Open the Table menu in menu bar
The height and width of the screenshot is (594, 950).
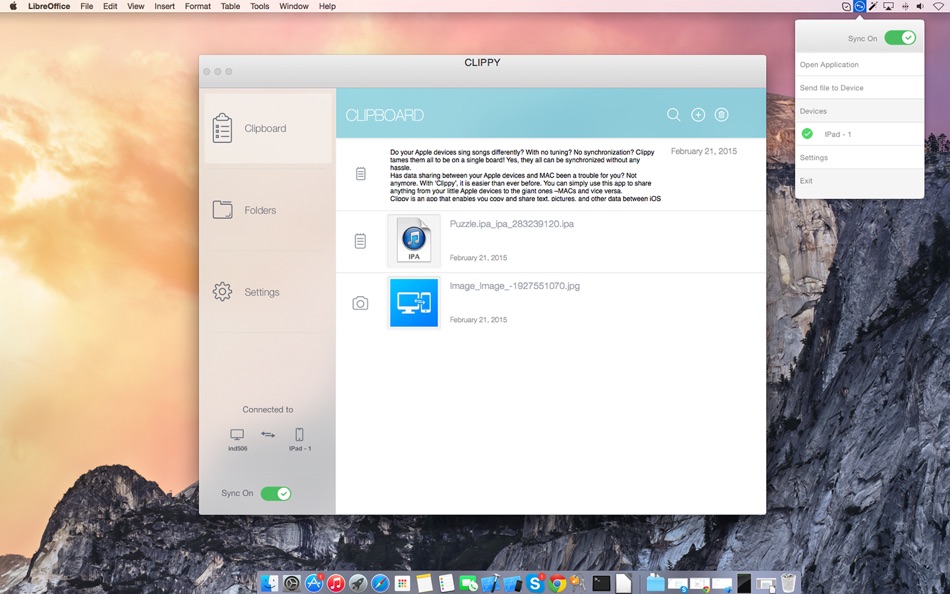[x=230, y=6]
